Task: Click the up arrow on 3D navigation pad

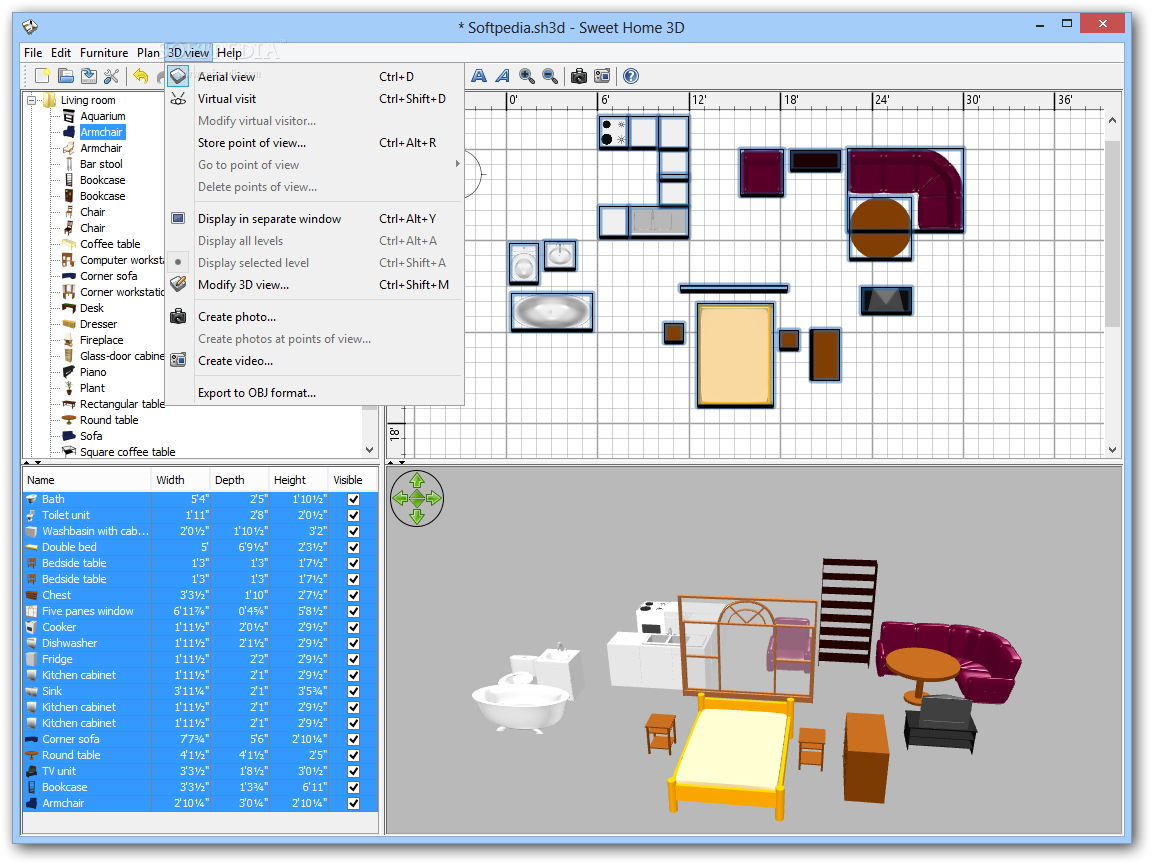Action: click(417, 481)
